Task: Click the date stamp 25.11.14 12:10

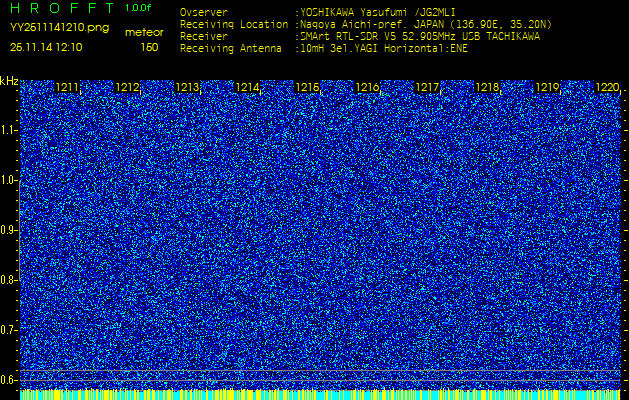Action: pyautogui.click(x=46, y=47)
